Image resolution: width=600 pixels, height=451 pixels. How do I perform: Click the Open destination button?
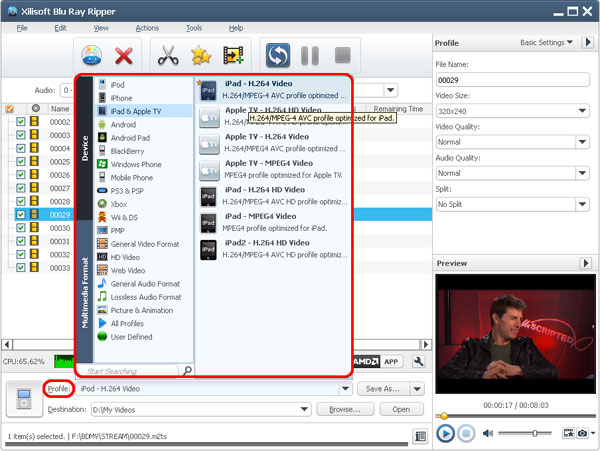401,409
